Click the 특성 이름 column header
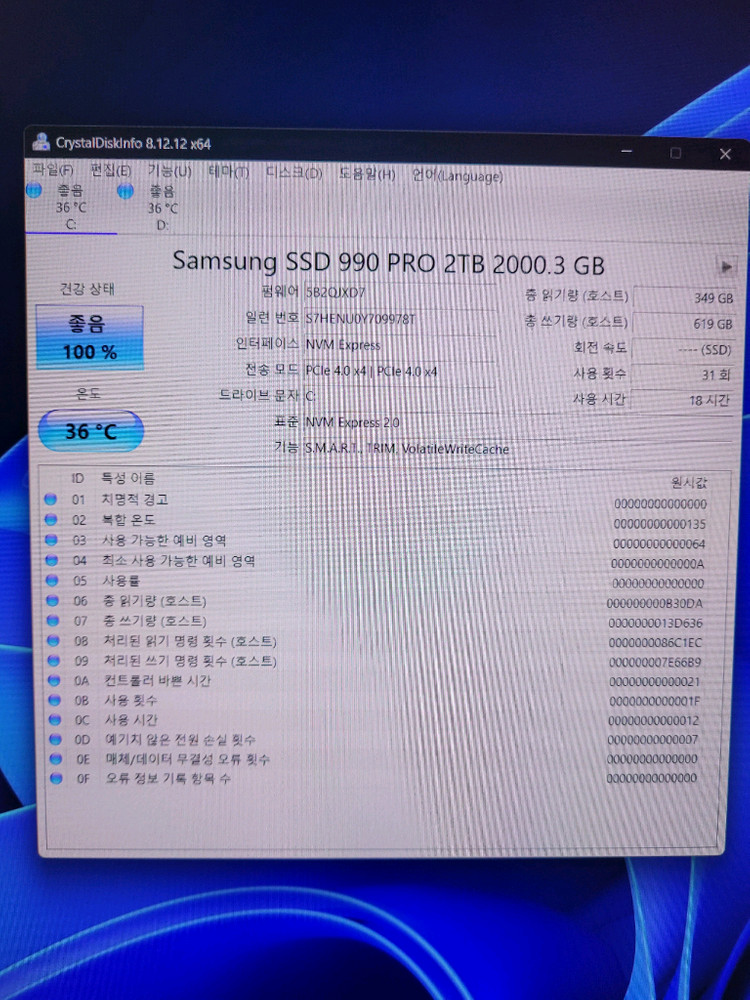Viewport: 750px width, 1000px height. [128, 478]
